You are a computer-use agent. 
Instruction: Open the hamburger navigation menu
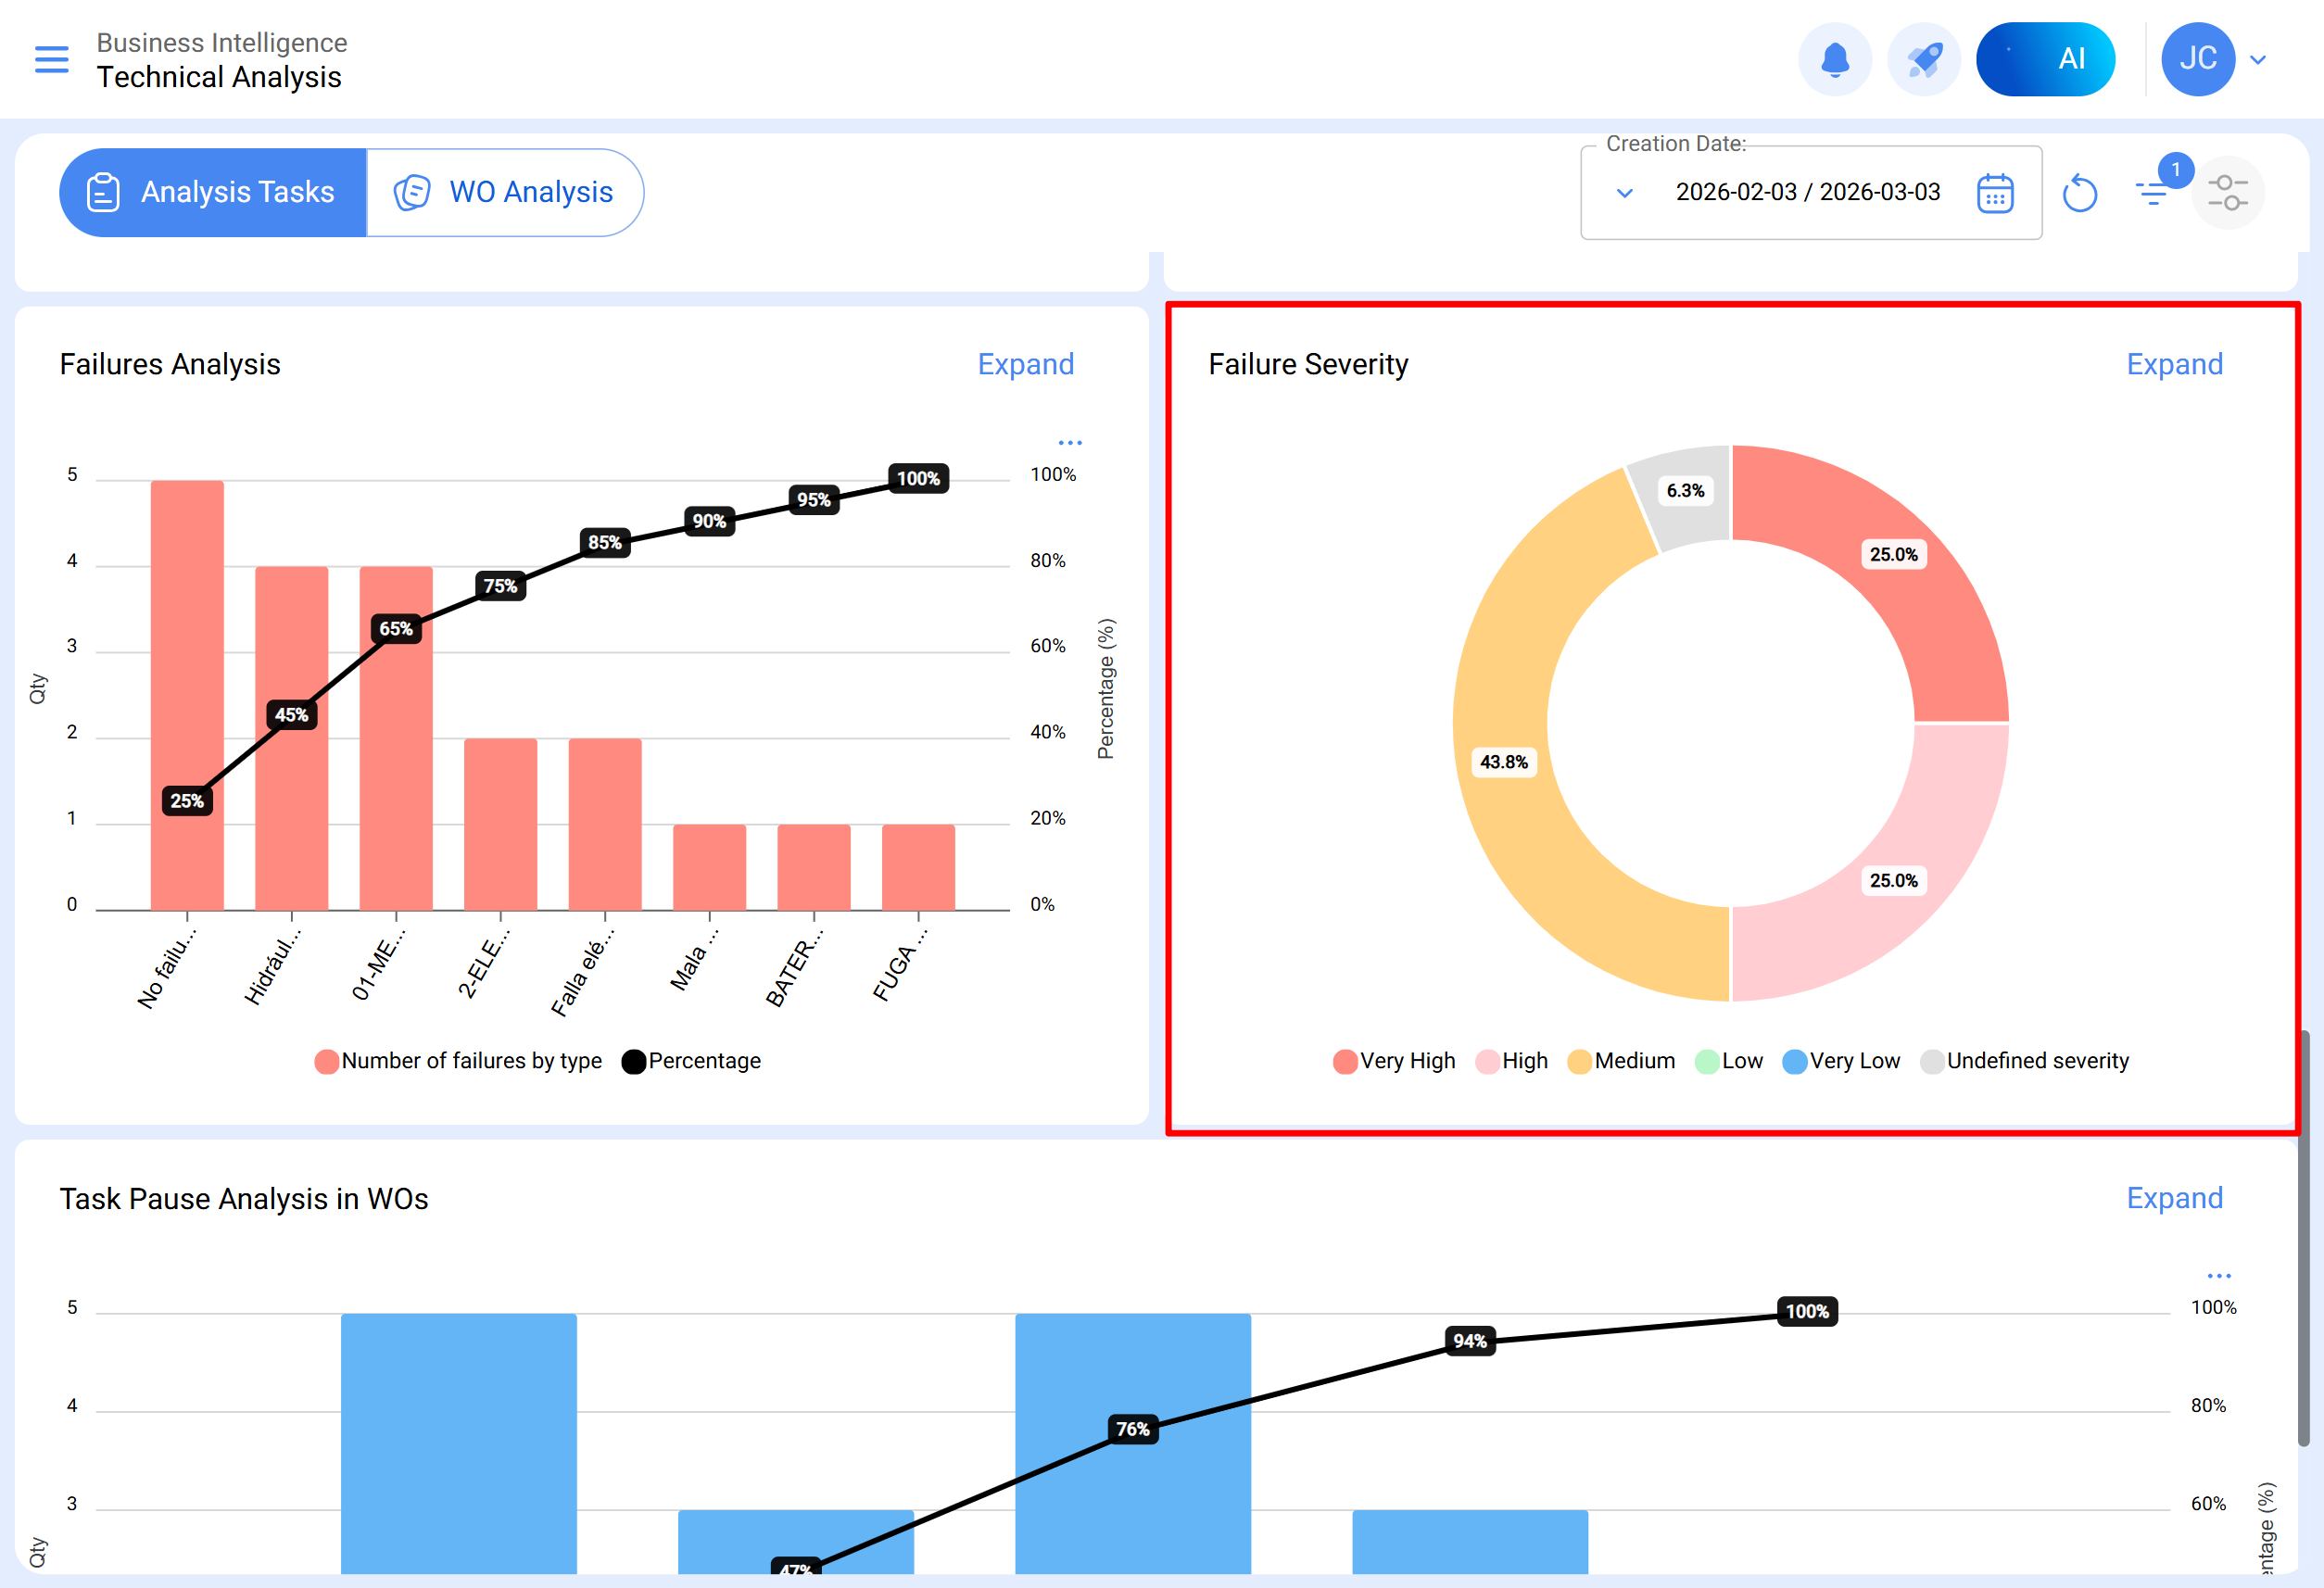click(x=51, y=59)
